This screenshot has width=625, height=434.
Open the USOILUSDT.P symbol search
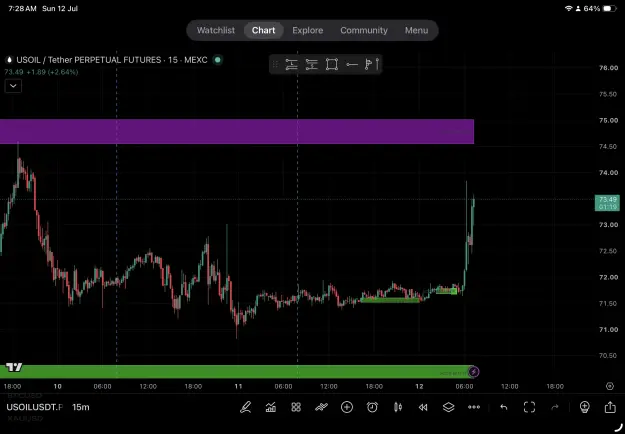pyautogui.click(x=35, y=407)
